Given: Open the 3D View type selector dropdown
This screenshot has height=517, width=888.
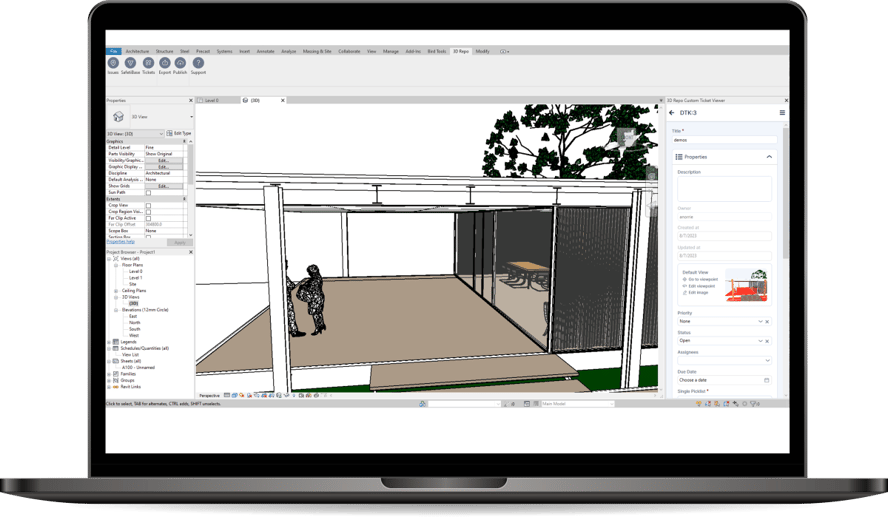Looking at the screenshot, I should coord(191,117).
